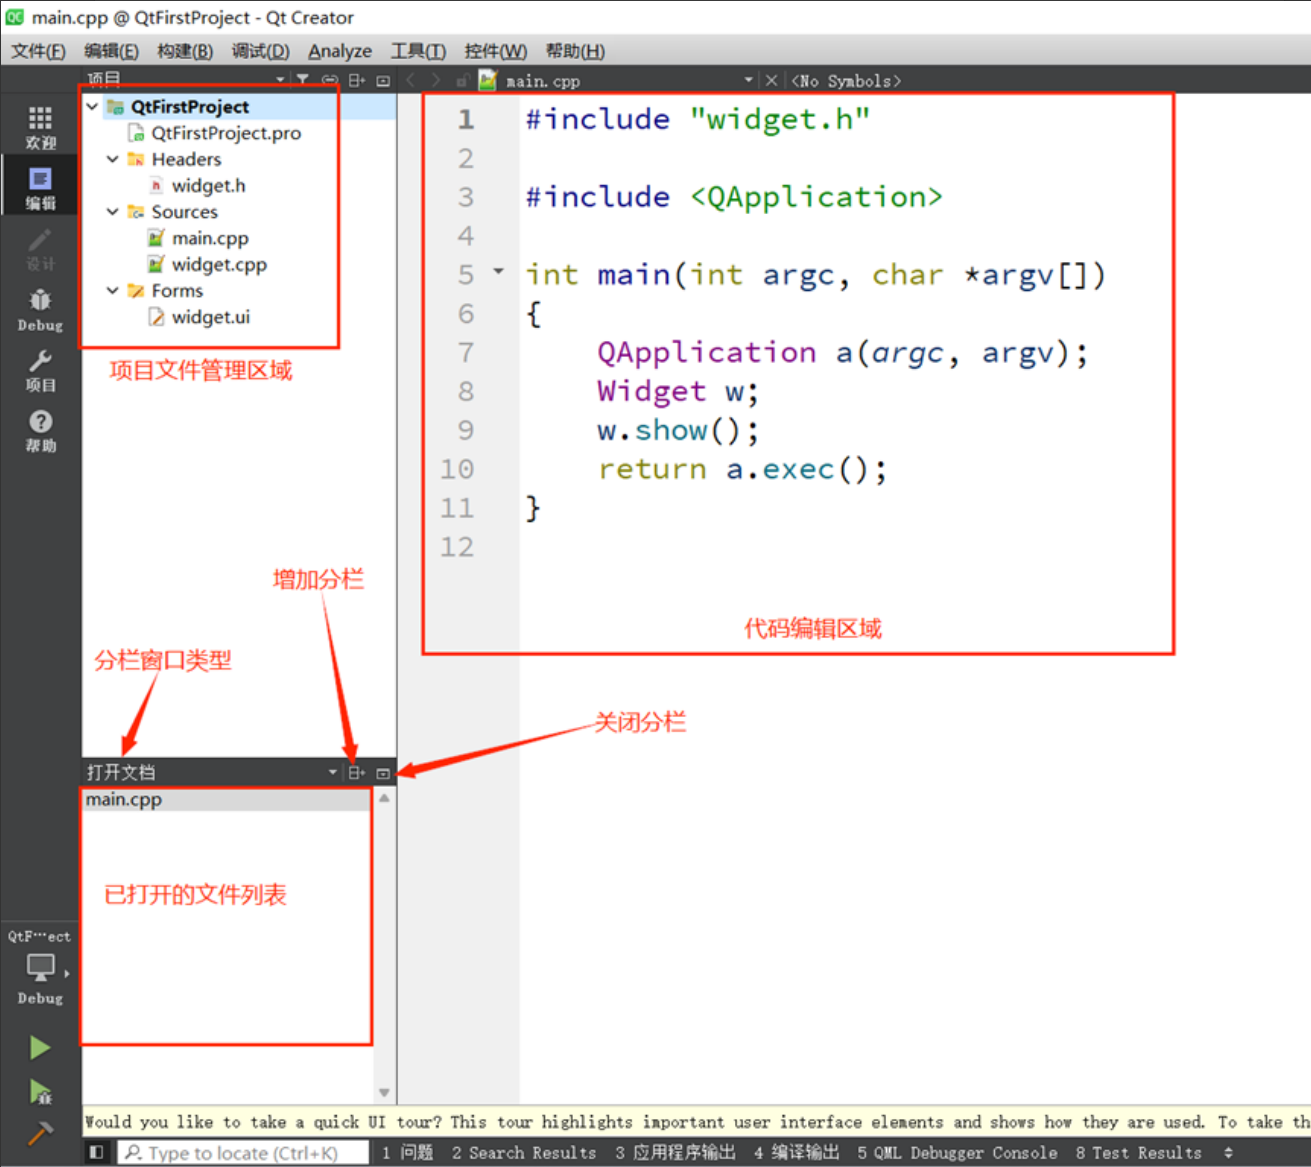1311x1167 pixels.
Task: Click the Start Debugging run button
Action: click(x=40, y=1091)
